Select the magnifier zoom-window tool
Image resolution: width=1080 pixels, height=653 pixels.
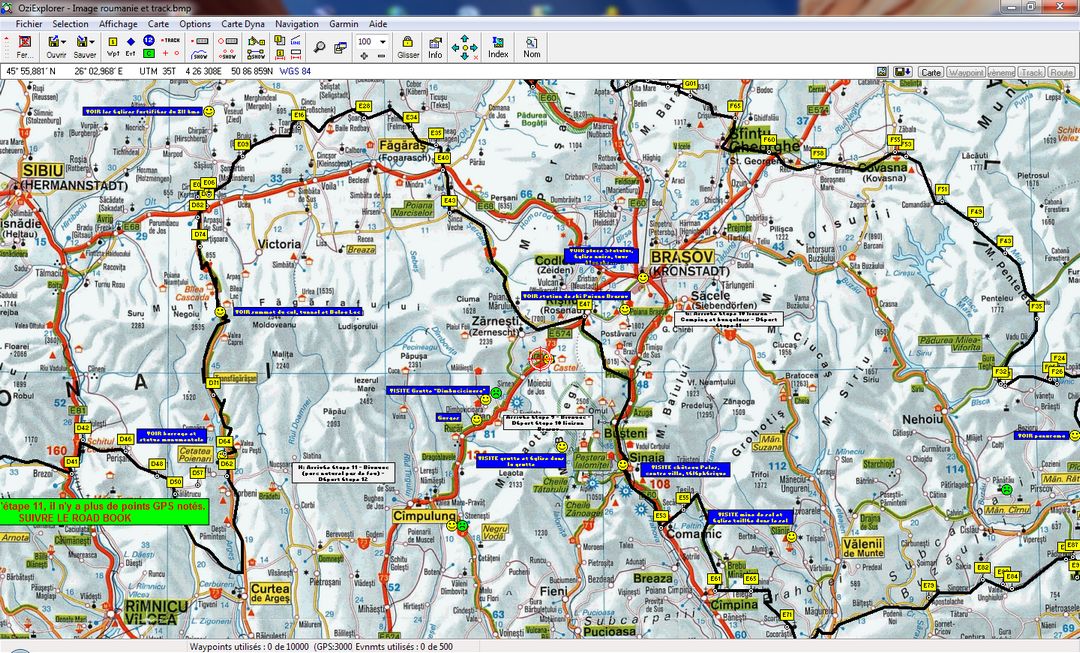coord(320,47)
